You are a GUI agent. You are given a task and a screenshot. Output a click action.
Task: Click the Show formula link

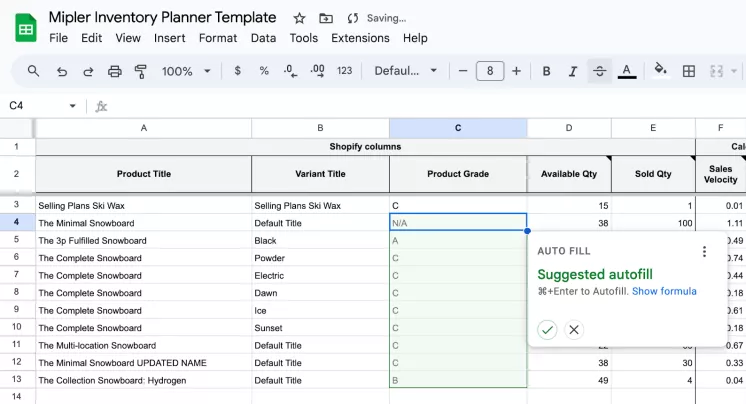click(x=664, y=291)
